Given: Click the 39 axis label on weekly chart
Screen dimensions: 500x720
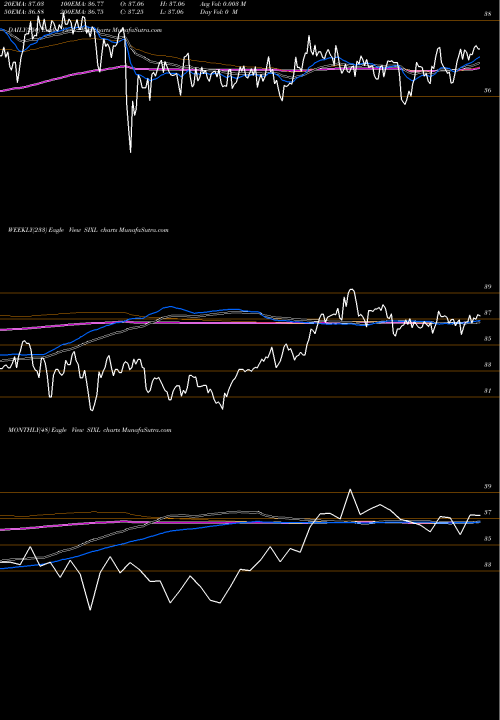Looking at the screenshot, I should point(487,287).
